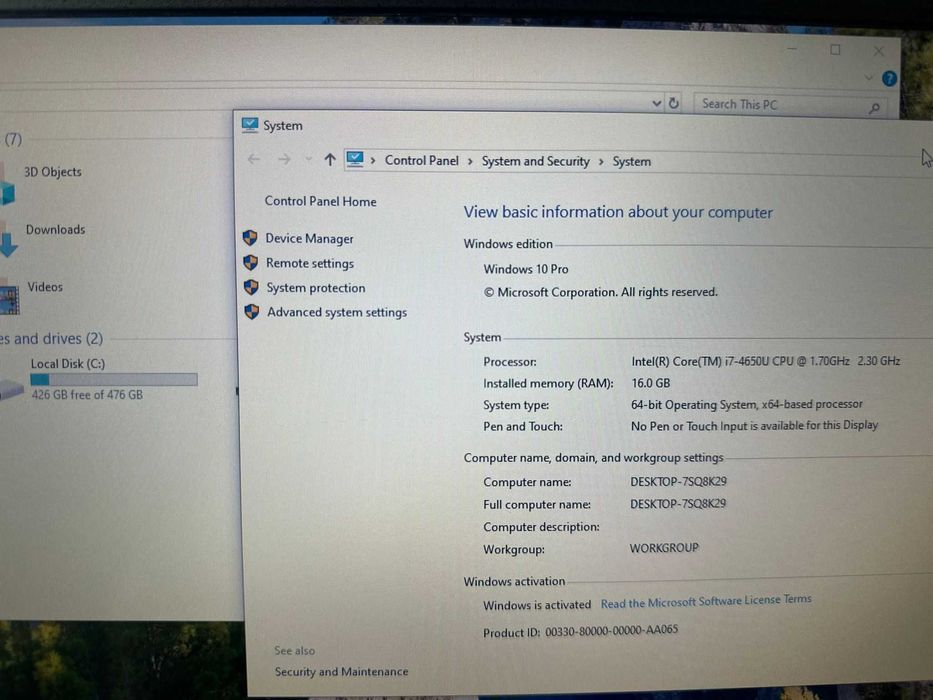Collapse the 'Devices and drives (2)' group header

point(51,339)
